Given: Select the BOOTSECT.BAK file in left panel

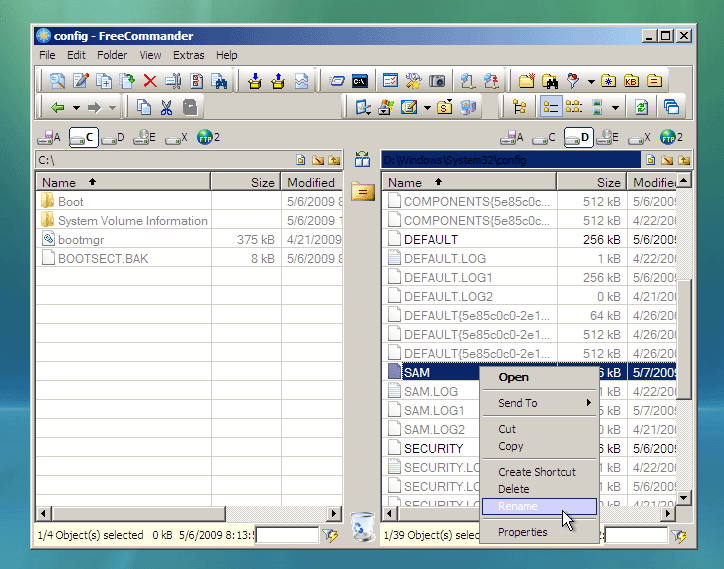Looking at the screenshot, I should pos(95,259).
